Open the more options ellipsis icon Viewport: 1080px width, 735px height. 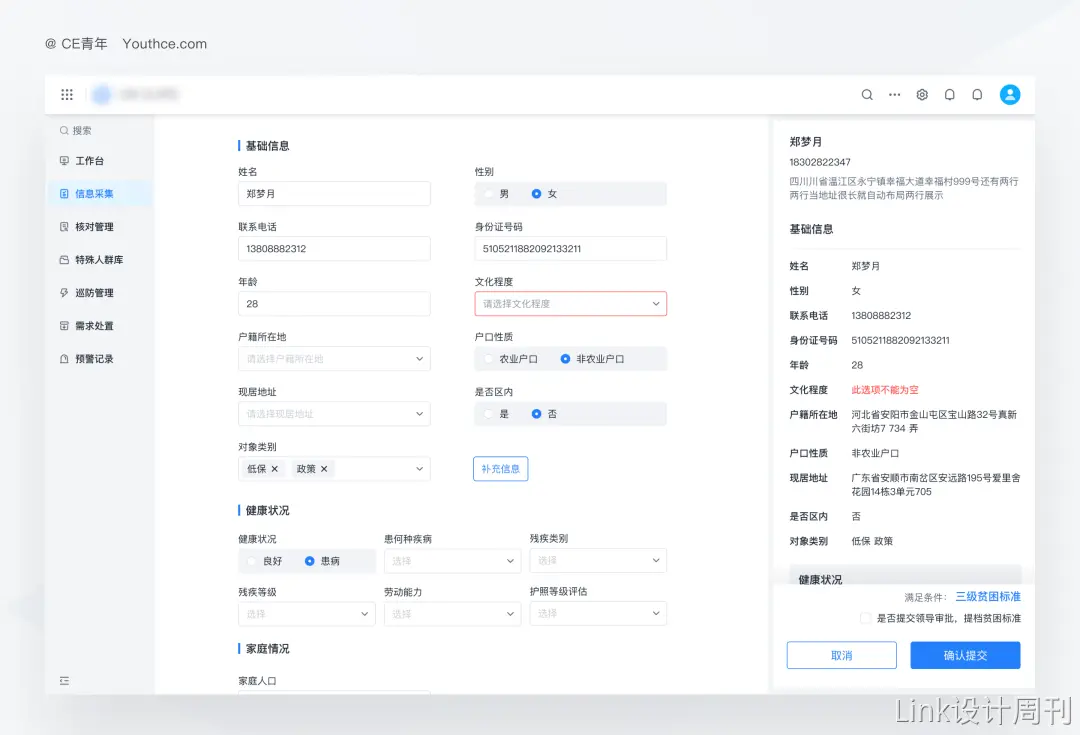pos(895,95)
